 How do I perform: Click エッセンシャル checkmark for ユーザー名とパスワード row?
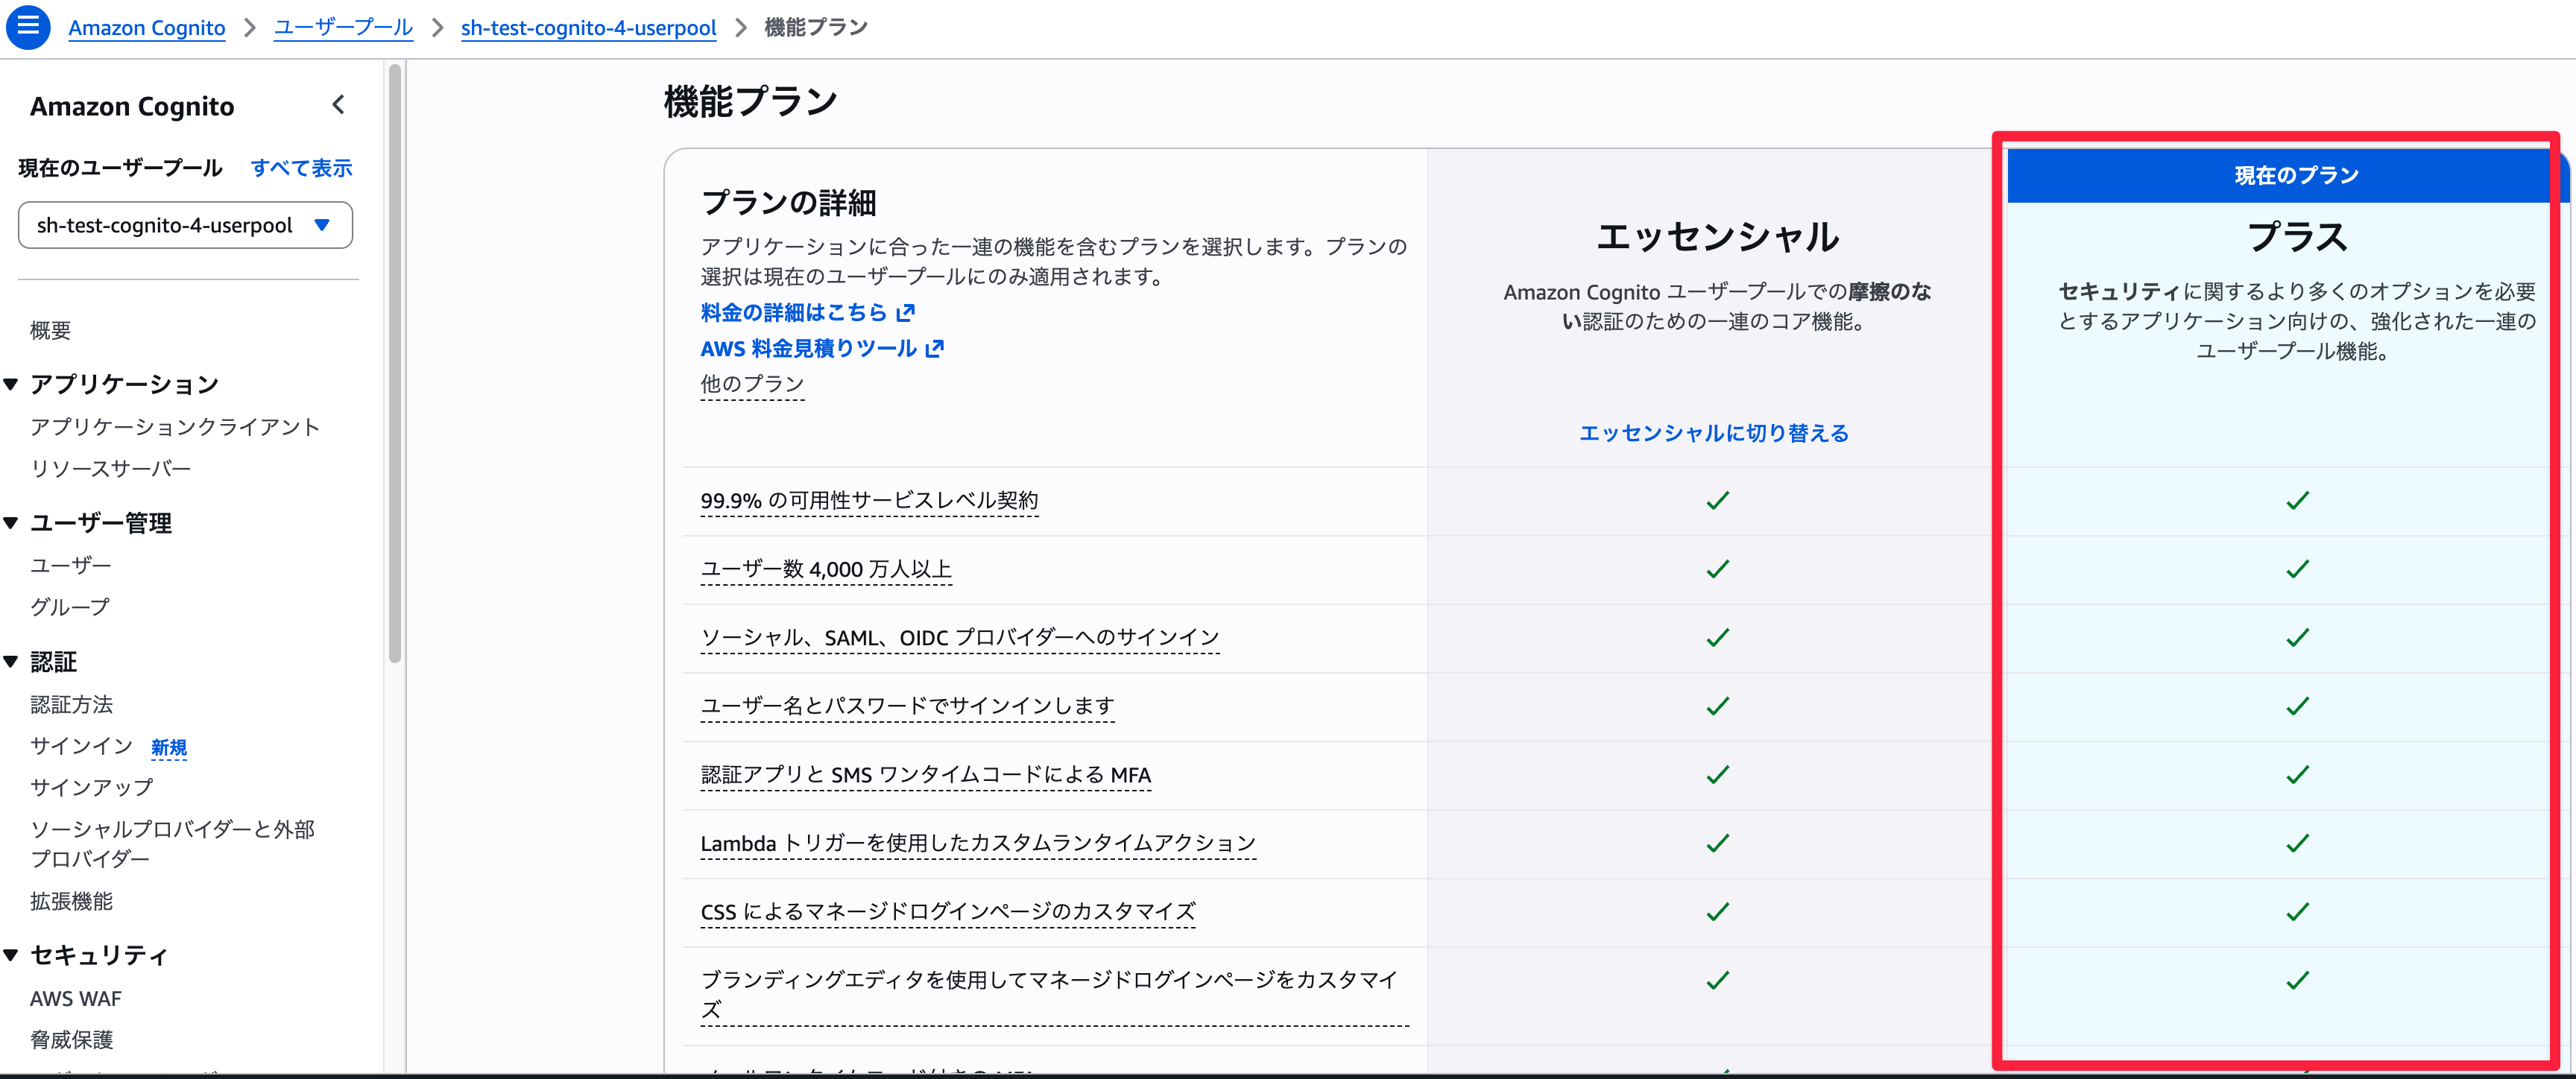tap(1717, 707)
